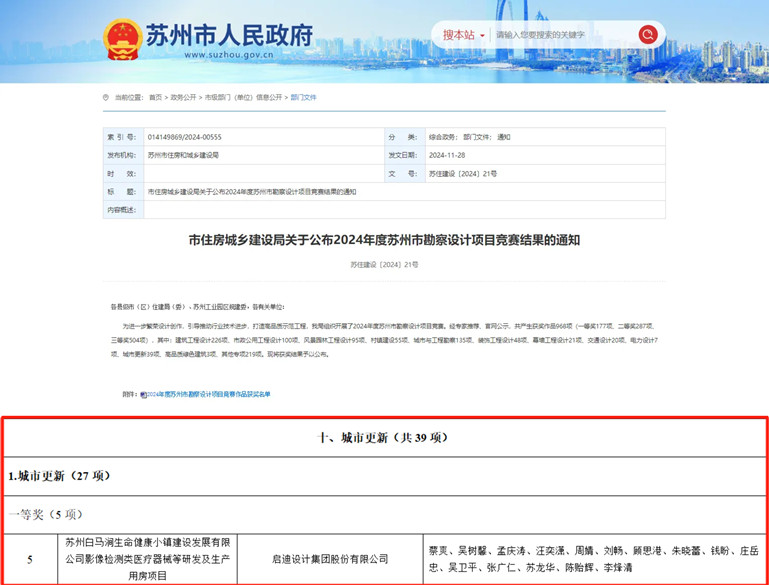The width and height of the screenshot is (769, 585).
Task: Click the search keyword input field
Action: point(562,35)
